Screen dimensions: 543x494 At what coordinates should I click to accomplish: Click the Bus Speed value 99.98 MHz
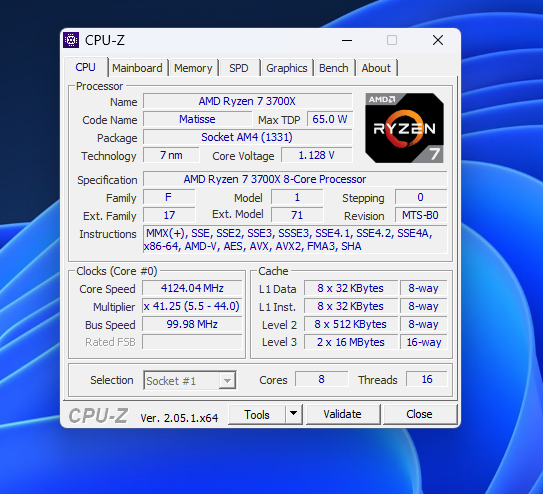[192, 324]
